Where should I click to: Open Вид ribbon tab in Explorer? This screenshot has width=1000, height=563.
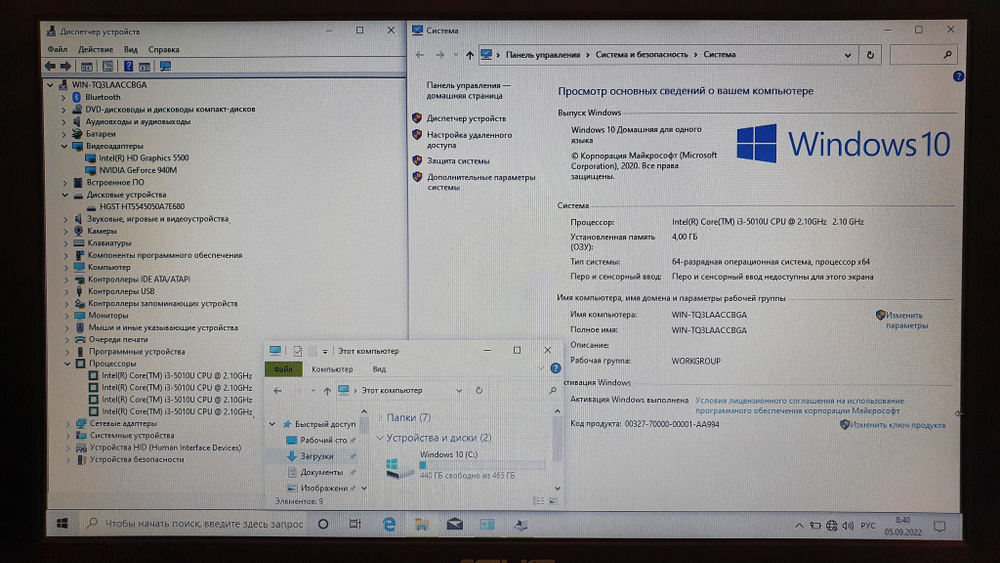click(379, 369)
